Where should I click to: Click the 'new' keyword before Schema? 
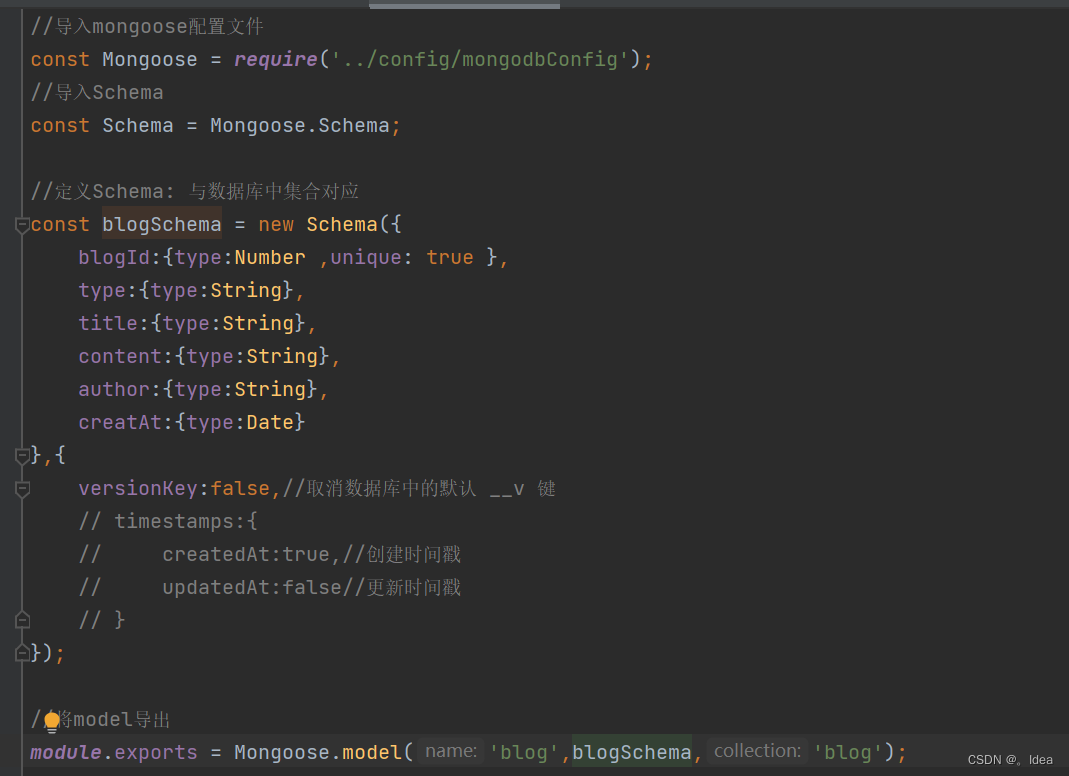[276, 224]
